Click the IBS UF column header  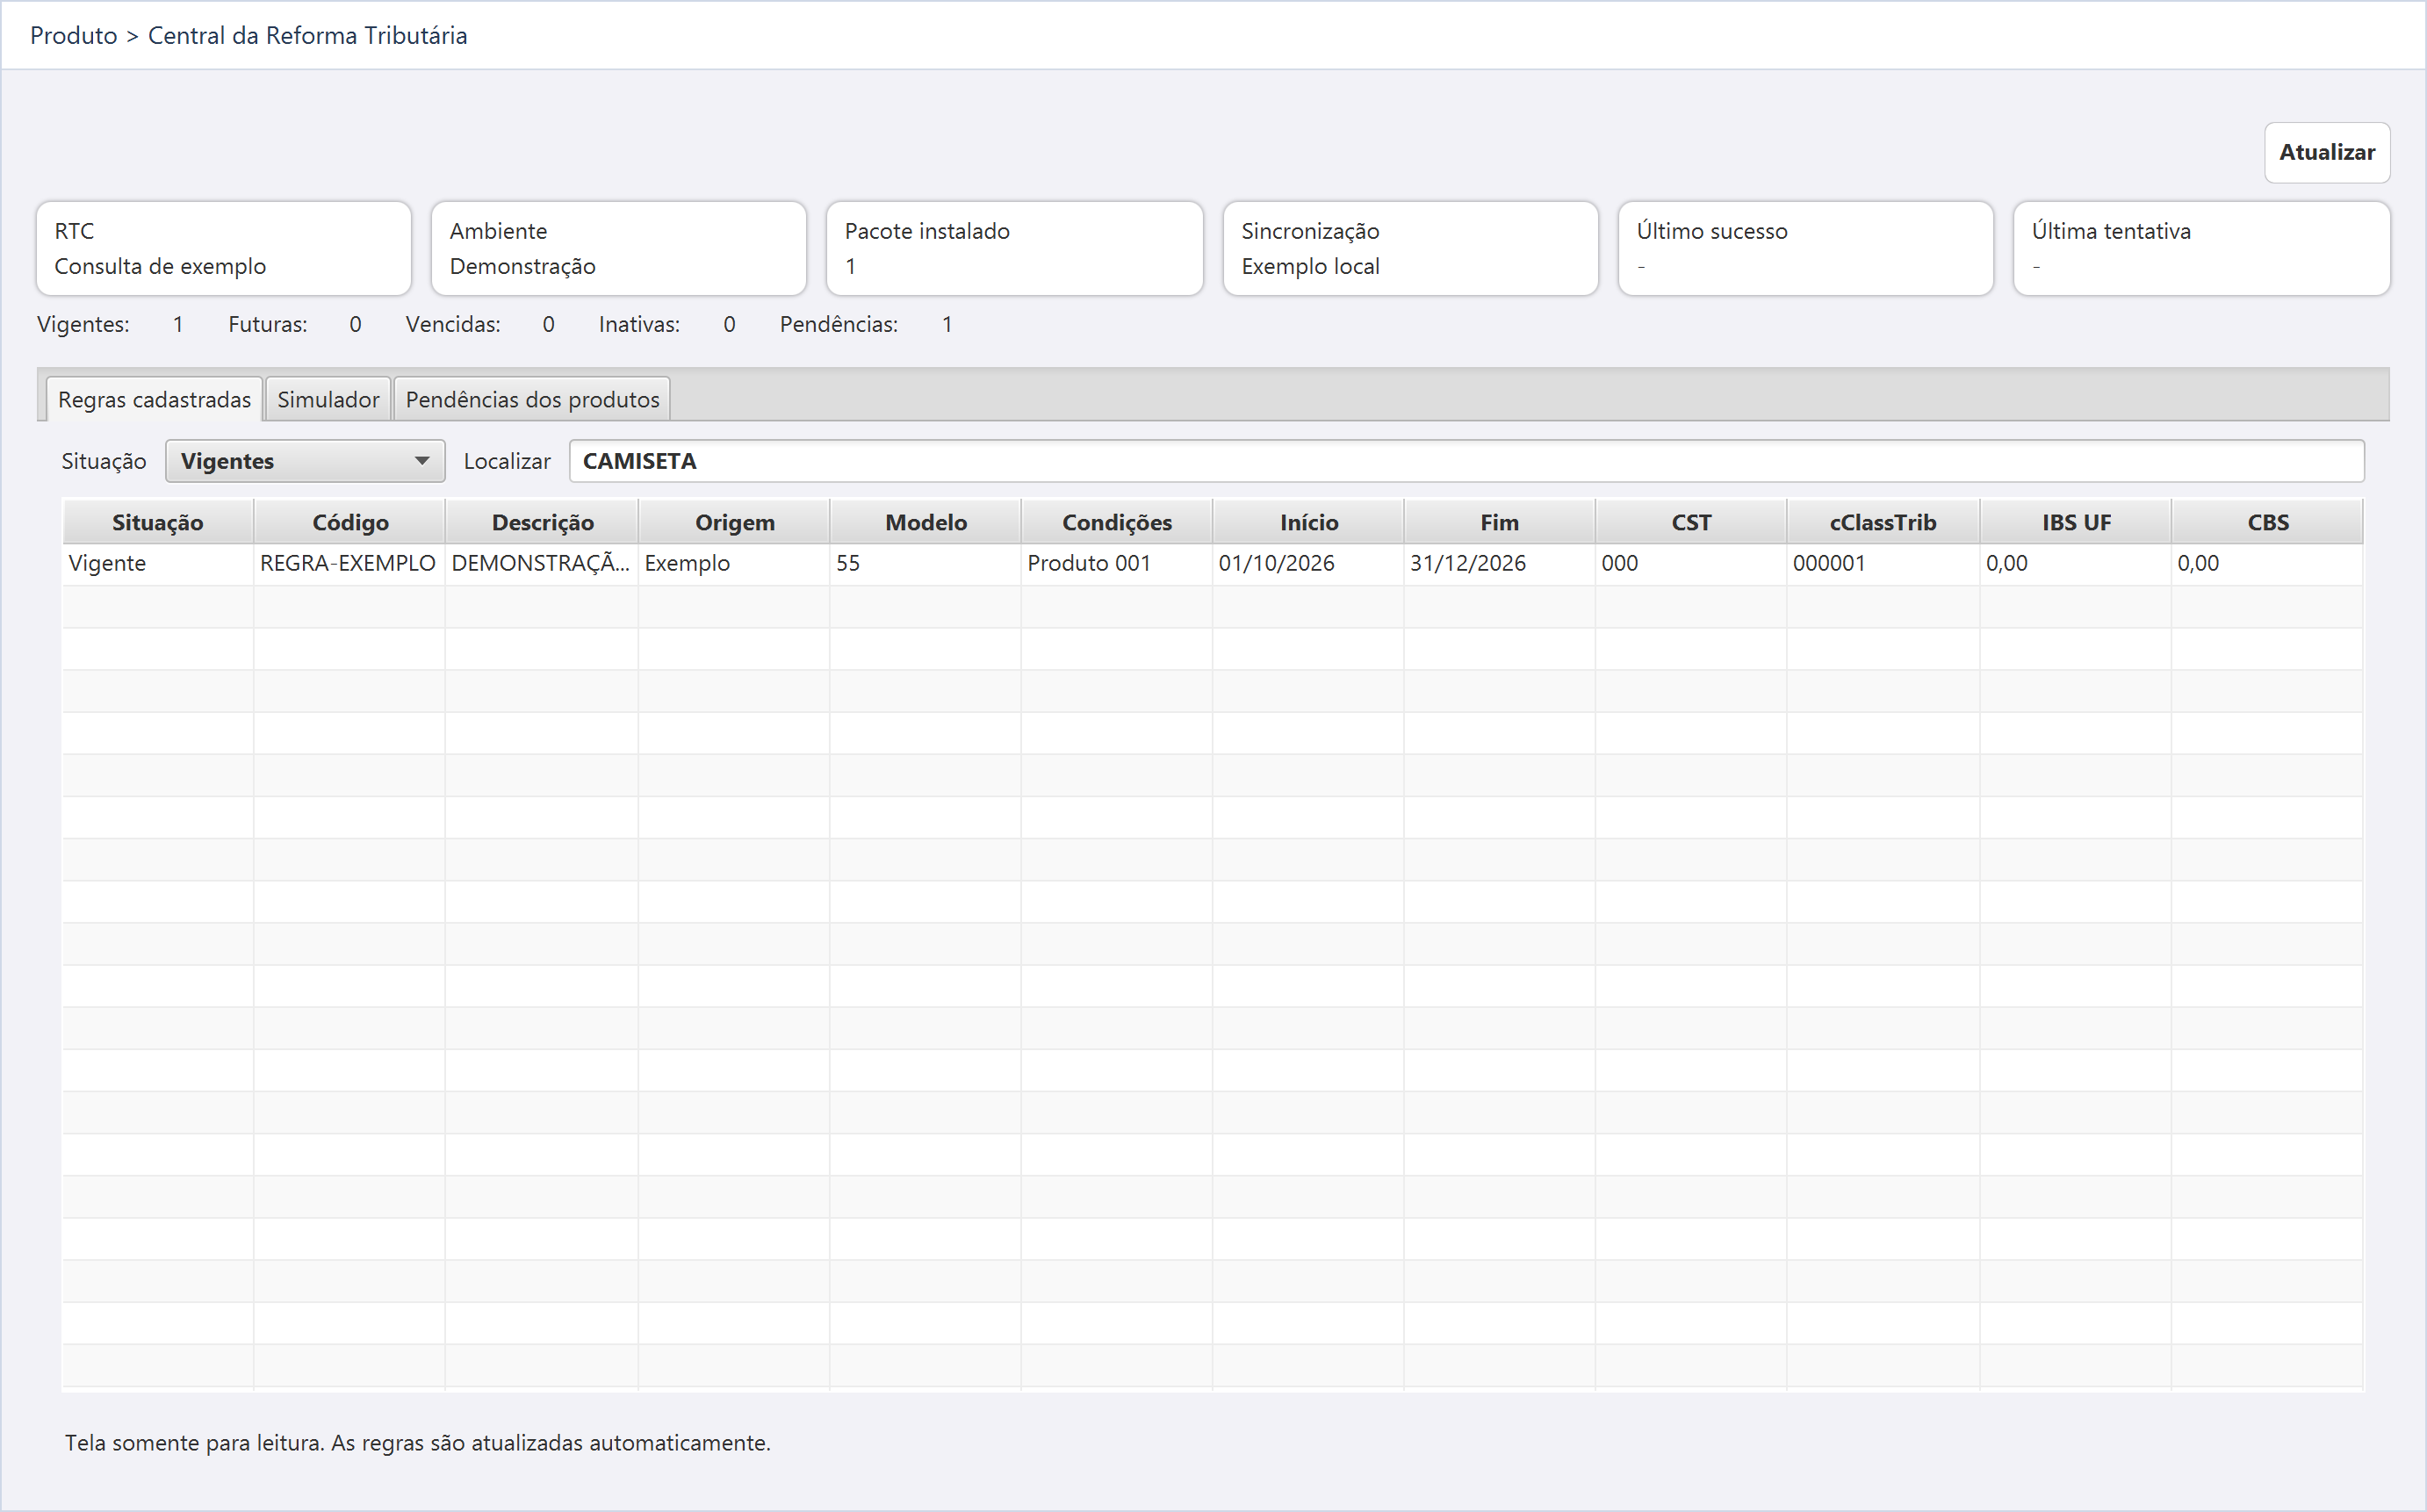[x=2075, y=522]
